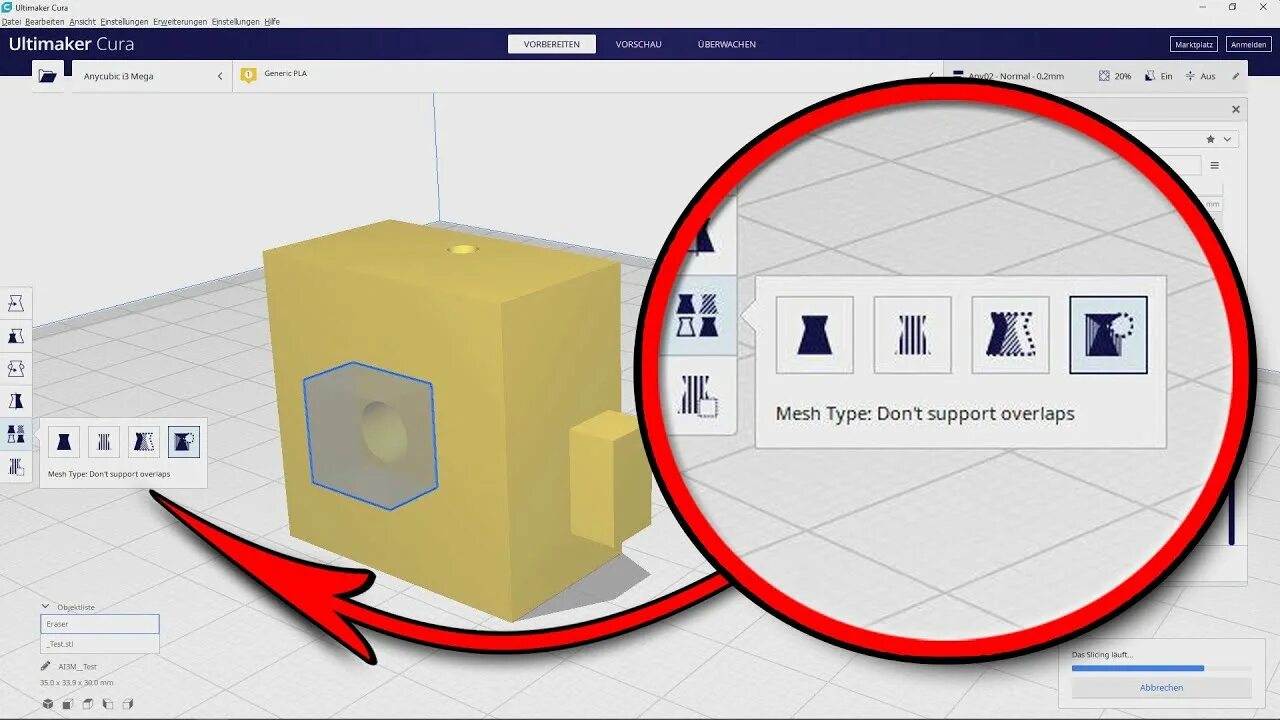This screenshot has width=1280, height=720.
Task: Click the adhesion Aus icon
Action: point(1190,76)
